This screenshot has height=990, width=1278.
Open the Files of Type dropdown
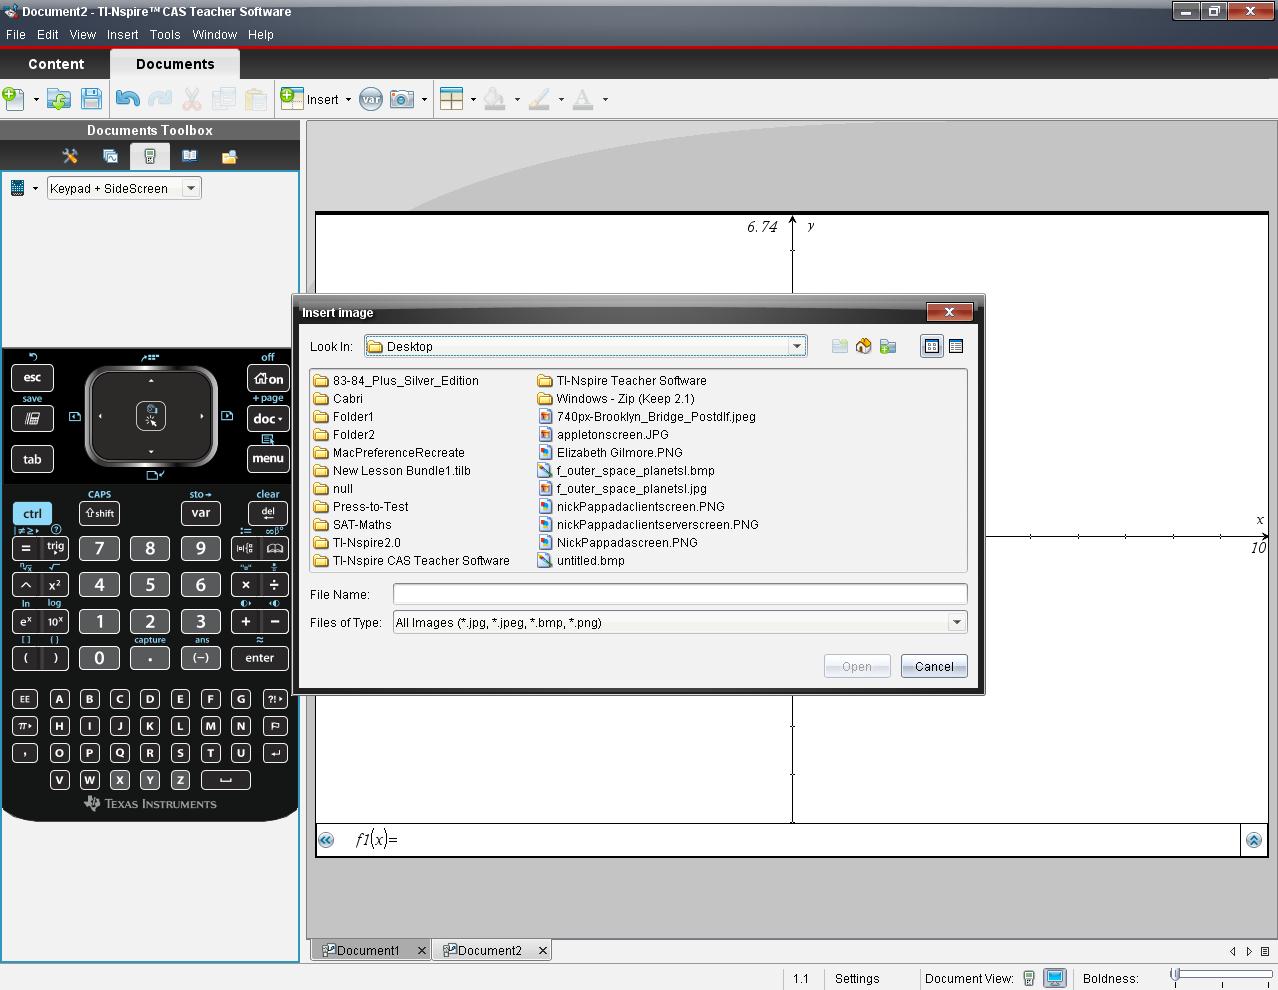click(956, 622)
